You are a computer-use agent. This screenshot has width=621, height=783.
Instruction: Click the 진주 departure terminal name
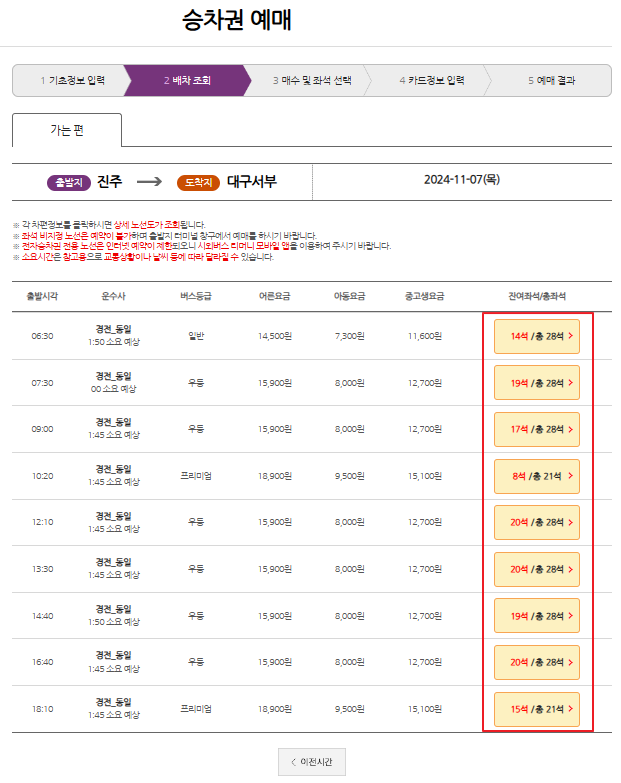(x=109, y=181)
